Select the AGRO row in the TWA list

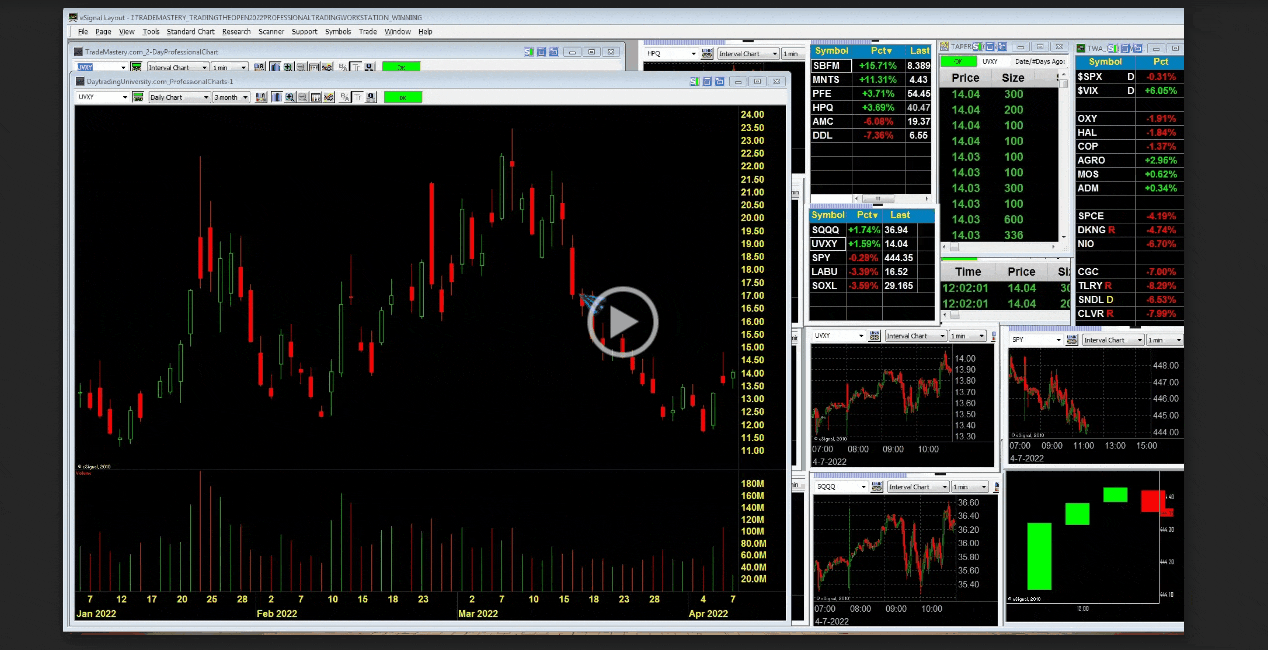pos(1129,160)
